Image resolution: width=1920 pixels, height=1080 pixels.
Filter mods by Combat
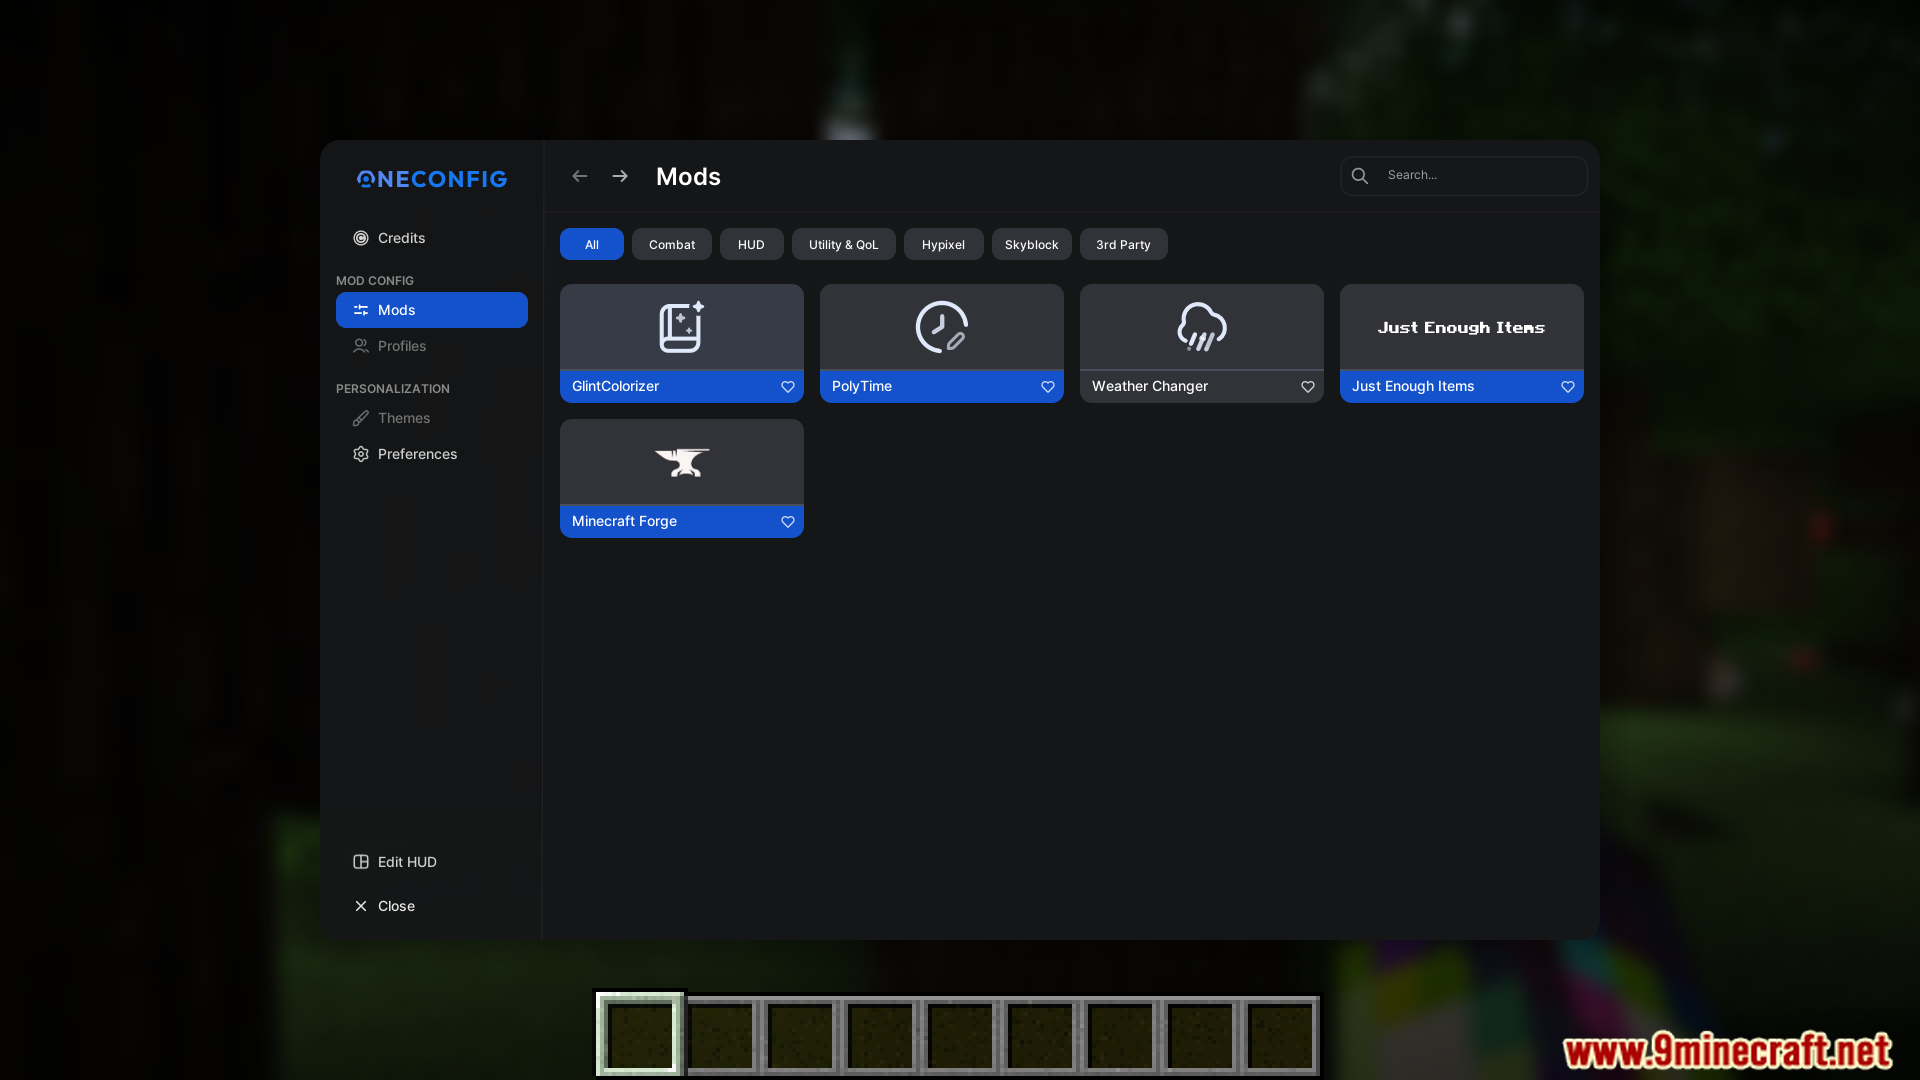[672, 244]
